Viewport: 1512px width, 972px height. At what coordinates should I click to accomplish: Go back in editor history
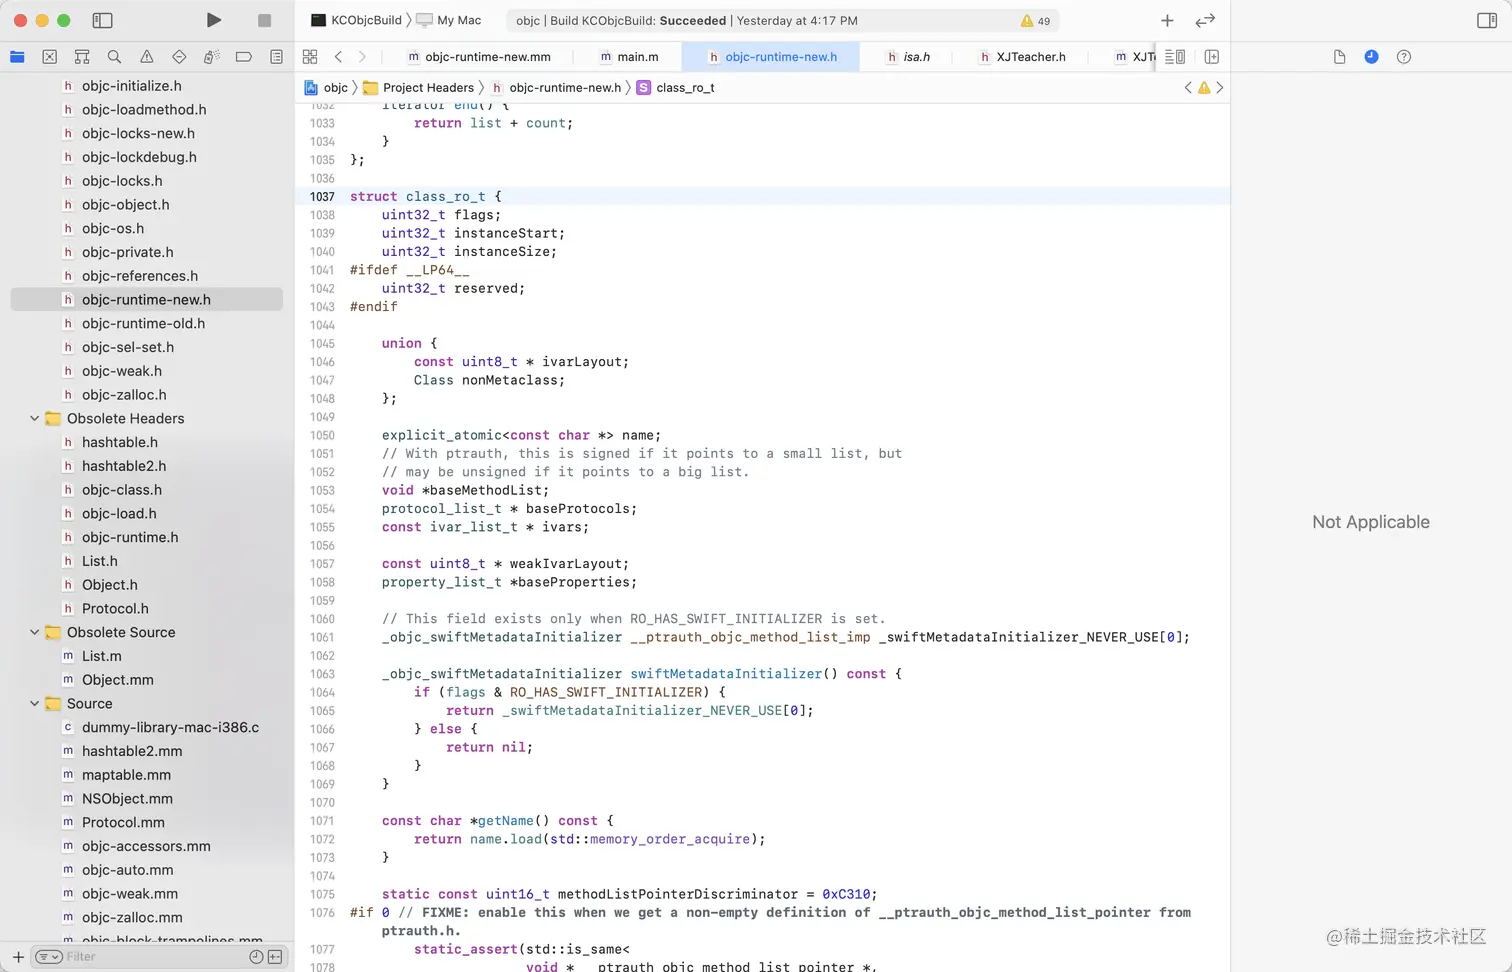(338, 57)
